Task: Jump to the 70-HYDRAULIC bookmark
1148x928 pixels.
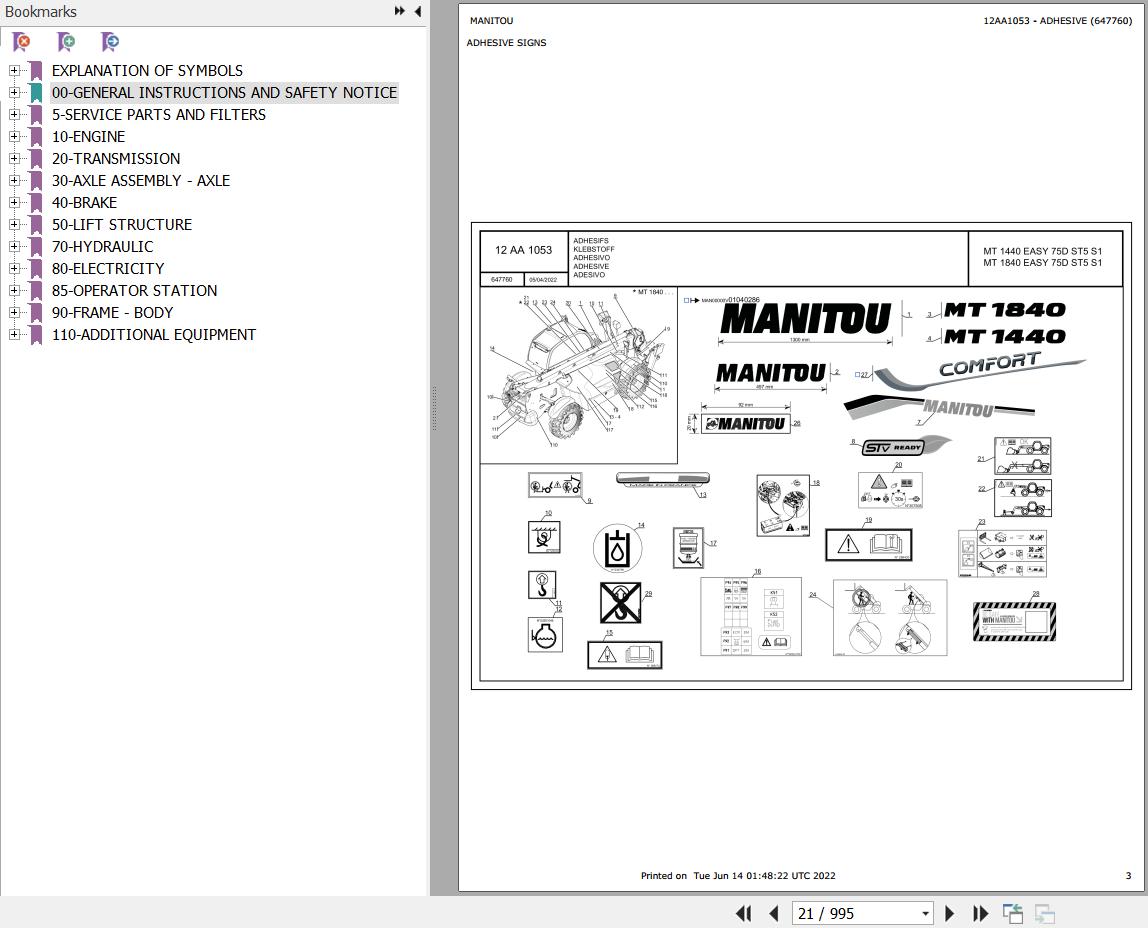Action: point(102,247)
